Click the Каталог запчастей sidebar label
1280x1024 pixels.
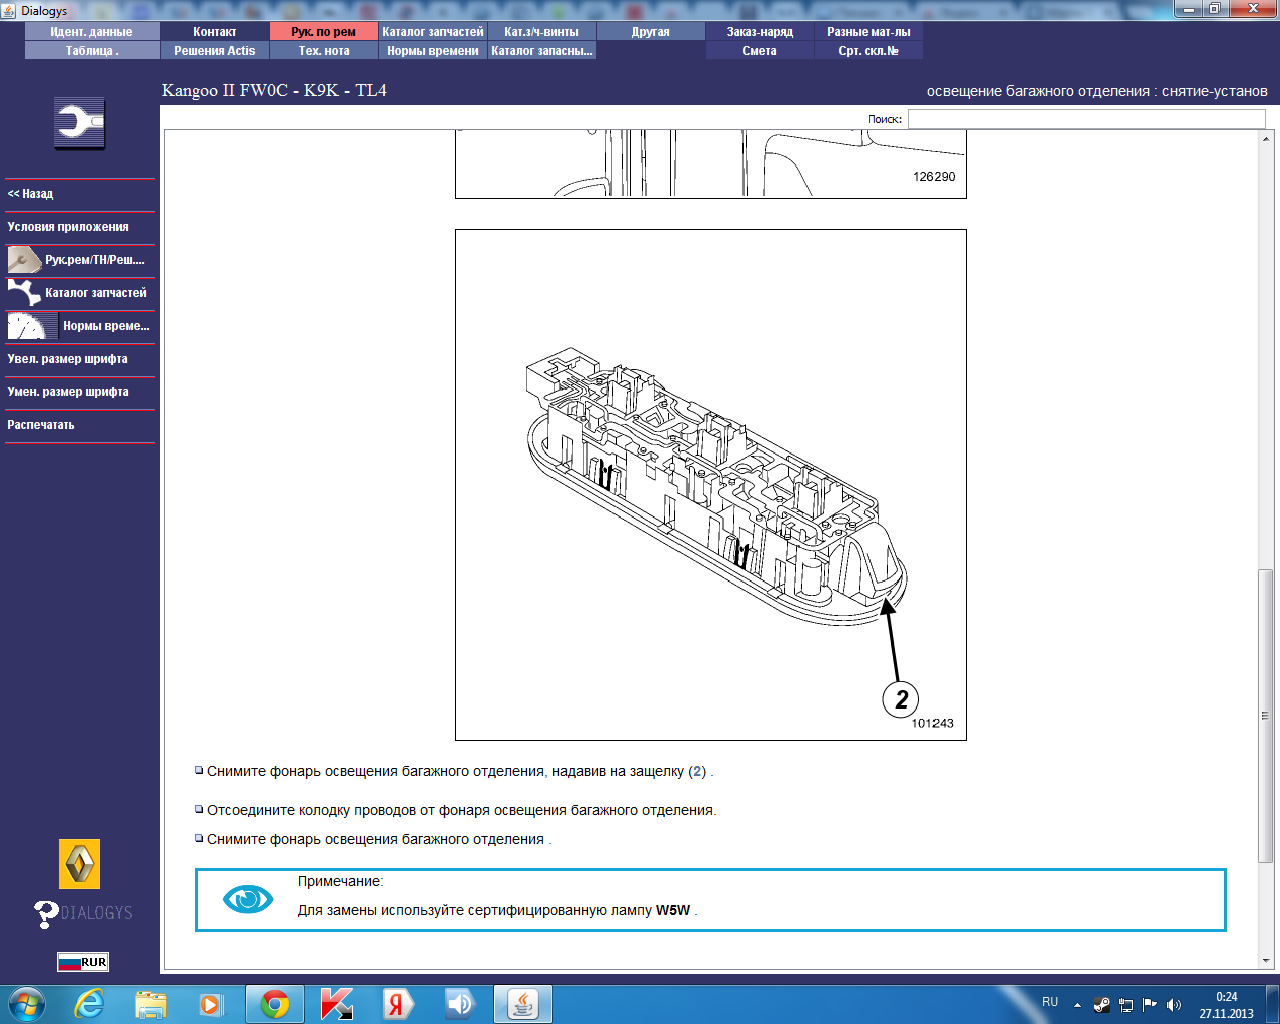[x=96, y=293]
